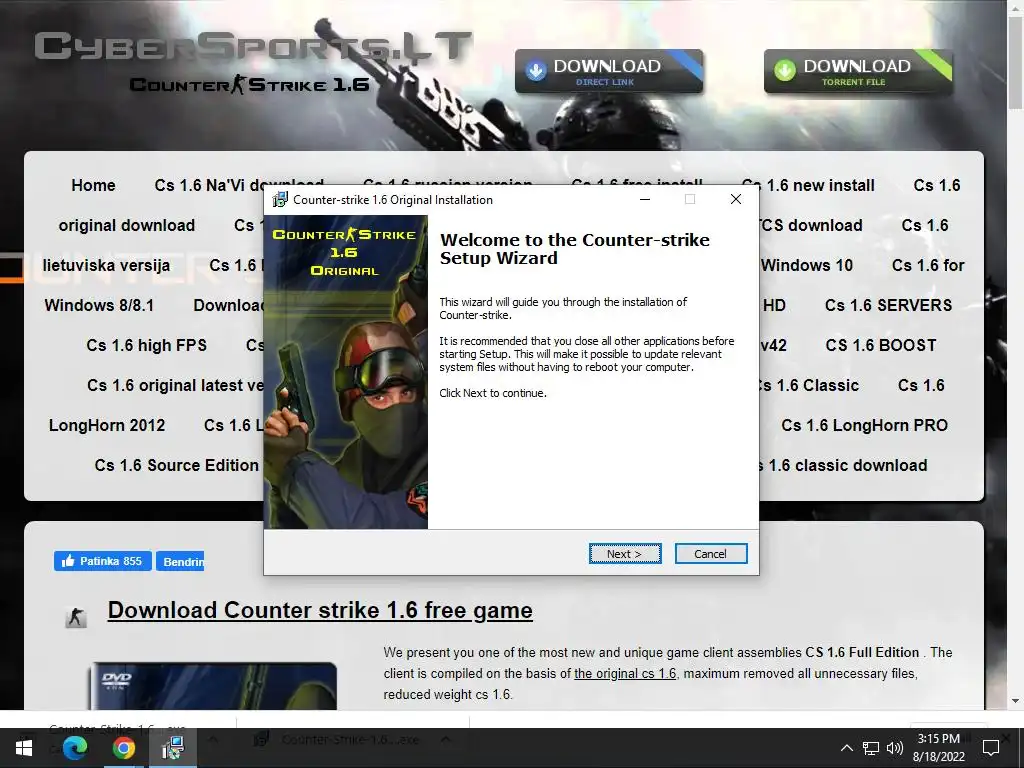
Task: Click the wizard's Counter-Strike 1.6 Original banner image
Action: [x=346, y=372]
